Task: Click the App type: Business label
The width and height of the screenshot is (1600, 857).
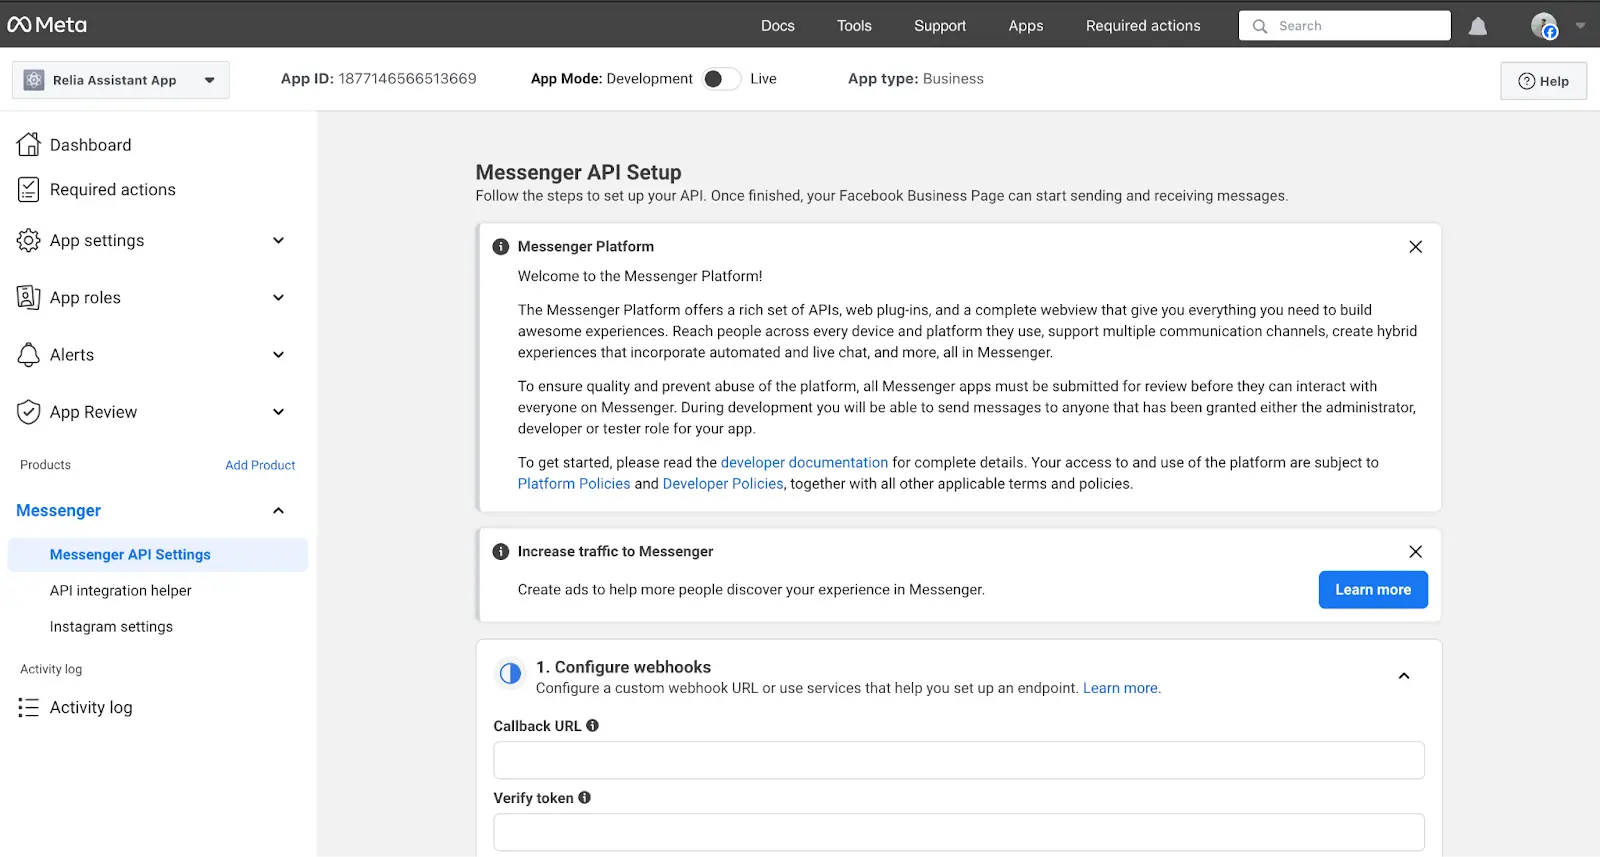Action: pos(916,79)
